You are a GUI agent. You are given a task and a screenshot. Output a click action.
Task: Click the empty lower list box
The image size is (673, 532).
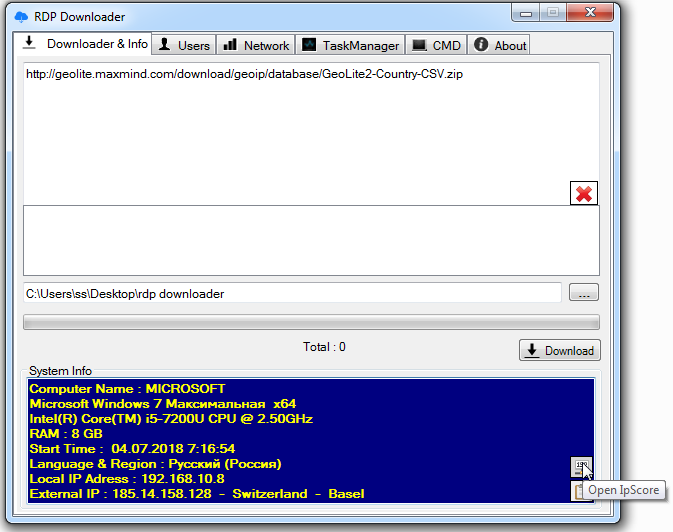(x=311, y=240)
